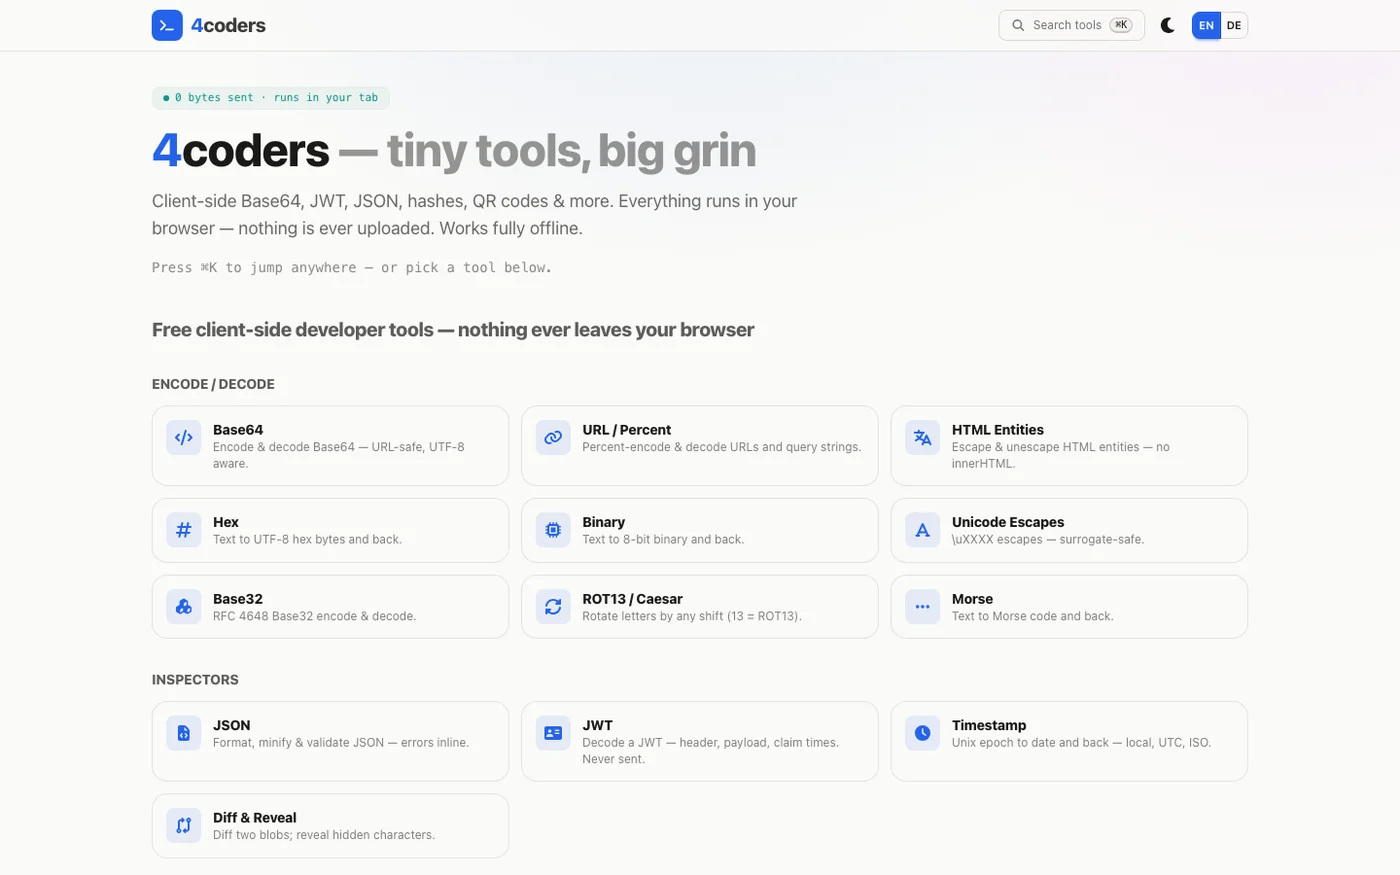Switch language to EN
Screen dimensions: 1400x875
[x=1206, y=25]
